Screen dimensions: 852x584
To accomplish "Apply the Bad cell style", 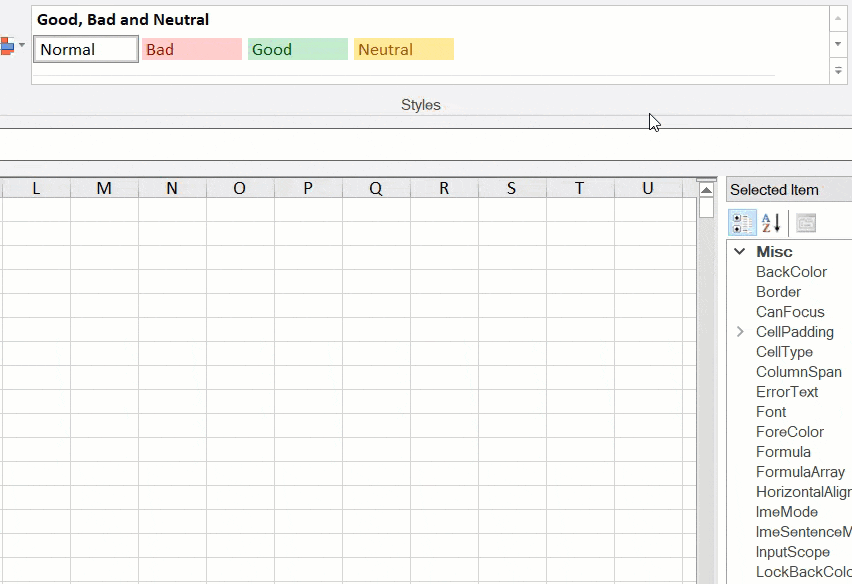I will pos(192,49).
